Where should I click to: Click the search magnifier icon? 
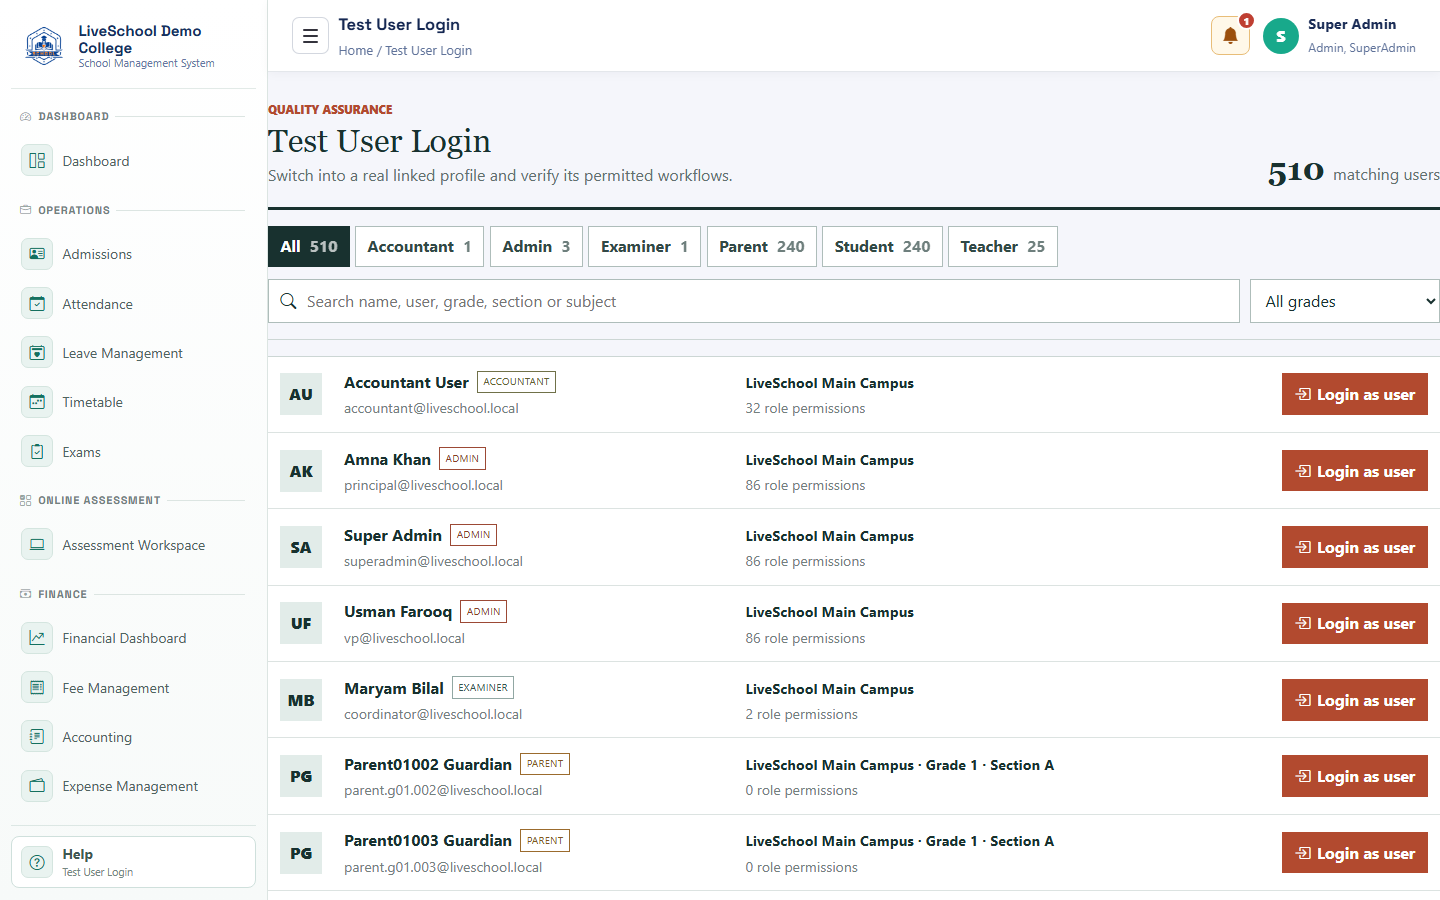pyautogui.click(x=288, y=301)
